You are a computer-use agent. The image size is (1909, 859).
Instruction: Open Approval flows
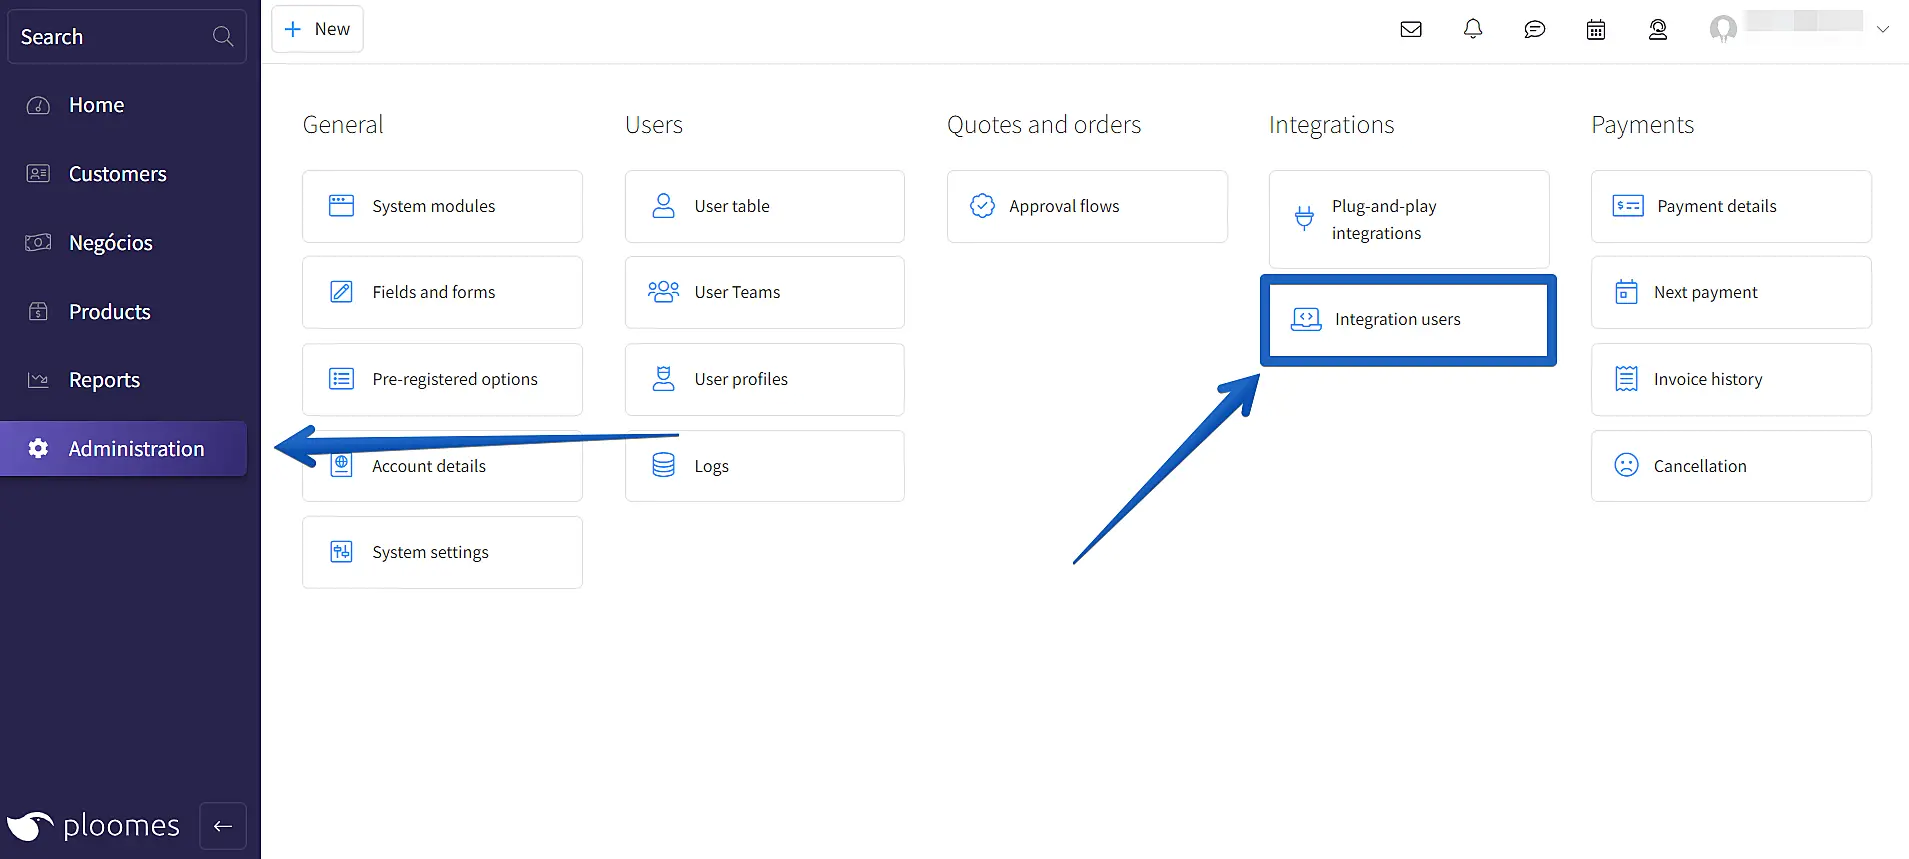1086,206
